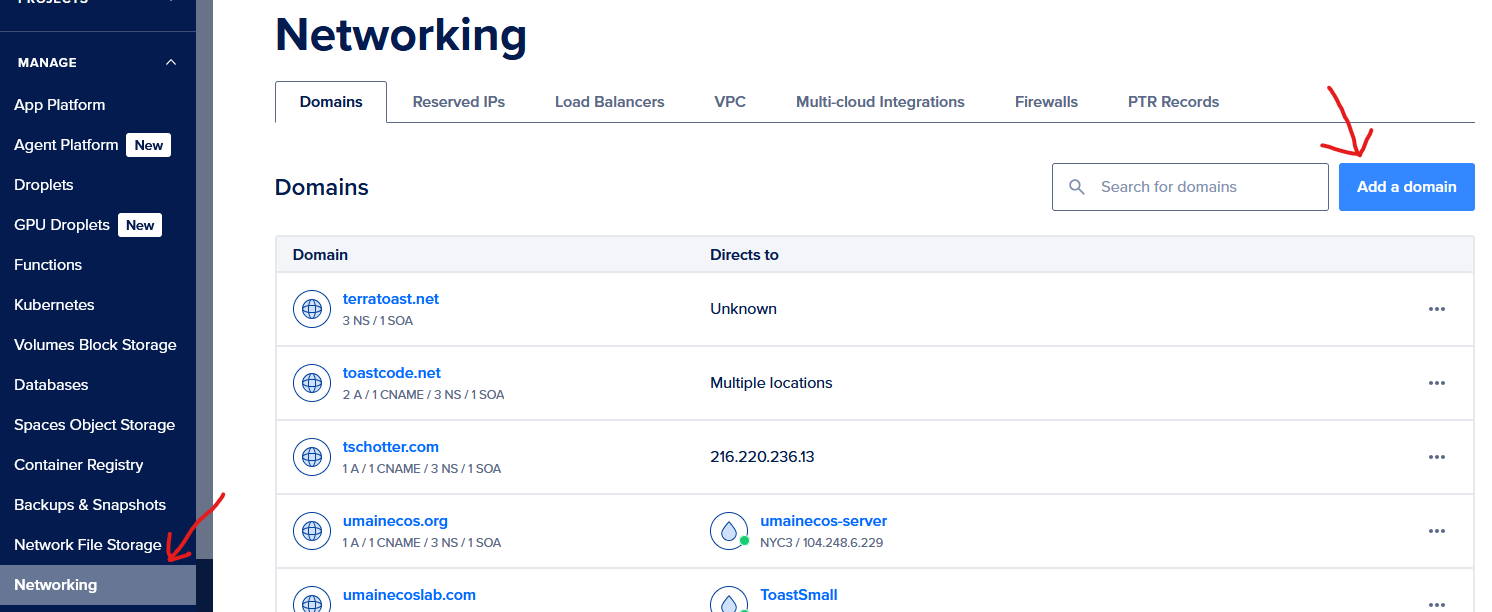Screen dimensions: 1492x612
Task: Open more options for tschotter.com
Action: click(x=1437, y=457)
